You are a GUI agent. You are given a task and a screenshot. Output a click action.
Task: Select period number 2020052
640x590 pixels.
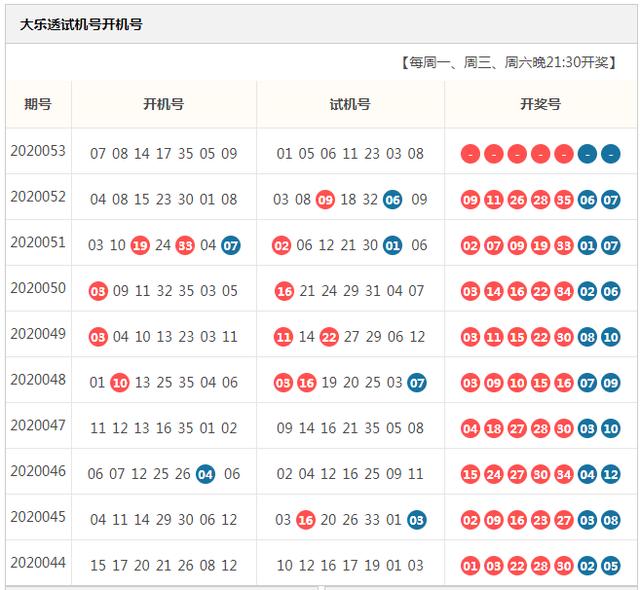[x=38, y=196]
